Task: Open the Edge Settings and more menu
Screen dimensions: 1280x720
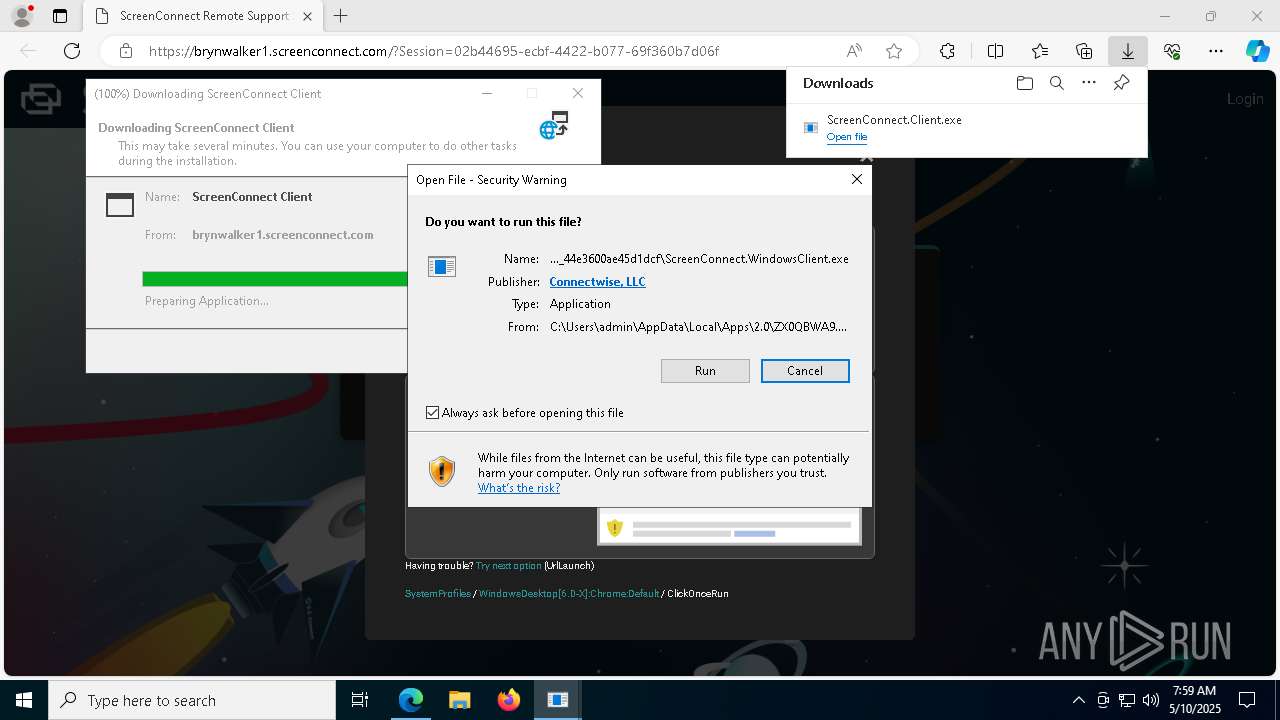Action: pos(1215,51)
